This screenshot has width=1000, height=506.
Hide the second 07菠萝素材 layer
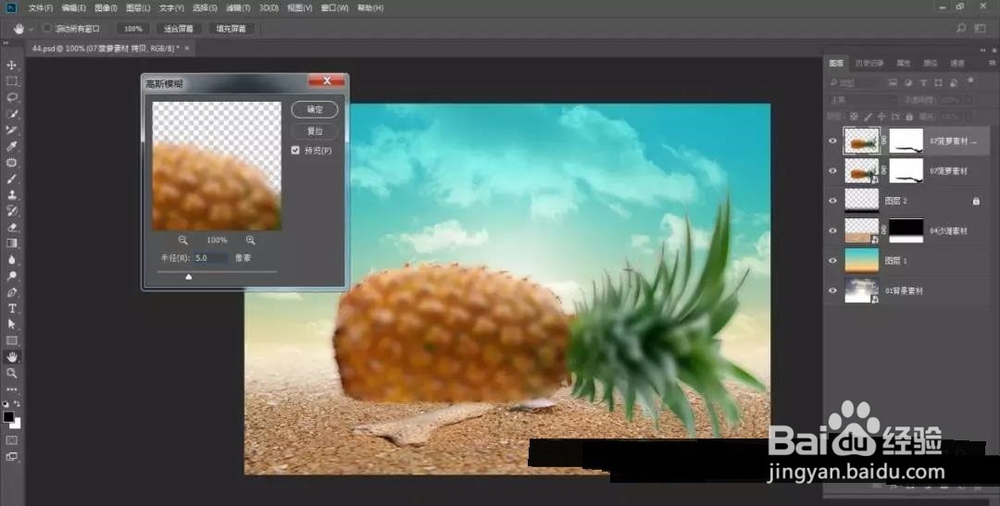click(x=832, y=171)
